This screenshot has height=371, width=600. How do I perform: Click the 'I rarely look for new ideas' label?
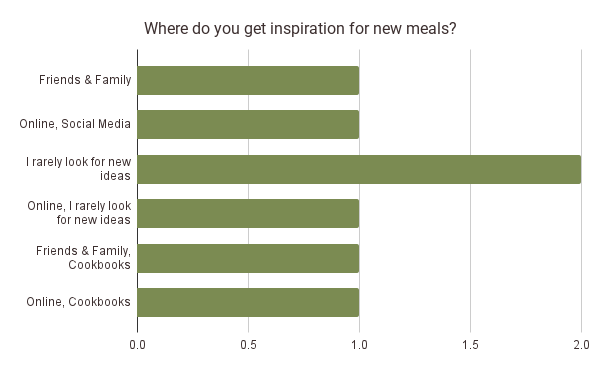coord(78,169)
